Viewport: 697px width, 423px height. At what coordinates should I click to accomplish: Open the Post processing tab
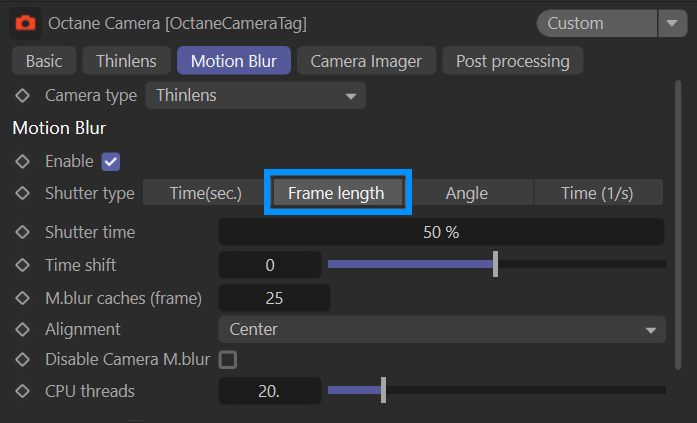point(512,61)
